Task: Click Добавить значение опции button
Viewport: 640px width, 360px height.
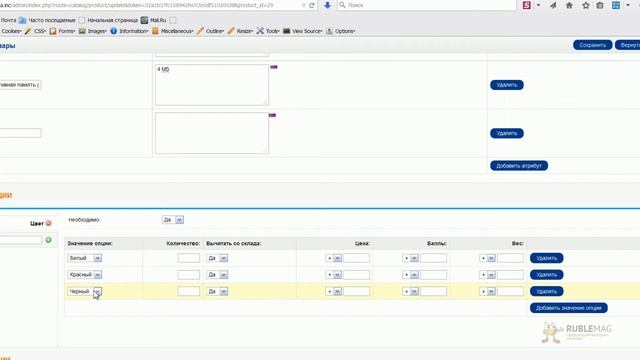Action: coord(569,308)
